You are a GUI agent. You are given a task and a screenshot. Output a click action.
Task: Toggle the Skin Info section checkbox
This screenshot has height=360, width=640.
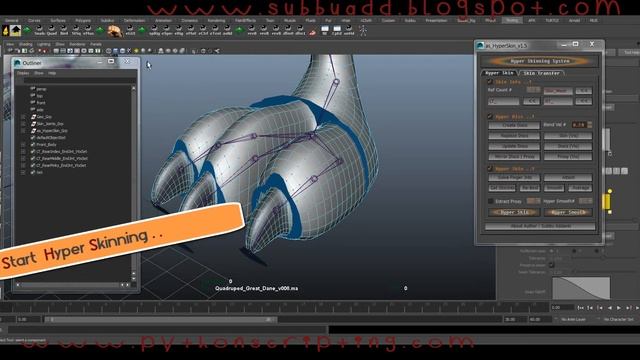490,82
